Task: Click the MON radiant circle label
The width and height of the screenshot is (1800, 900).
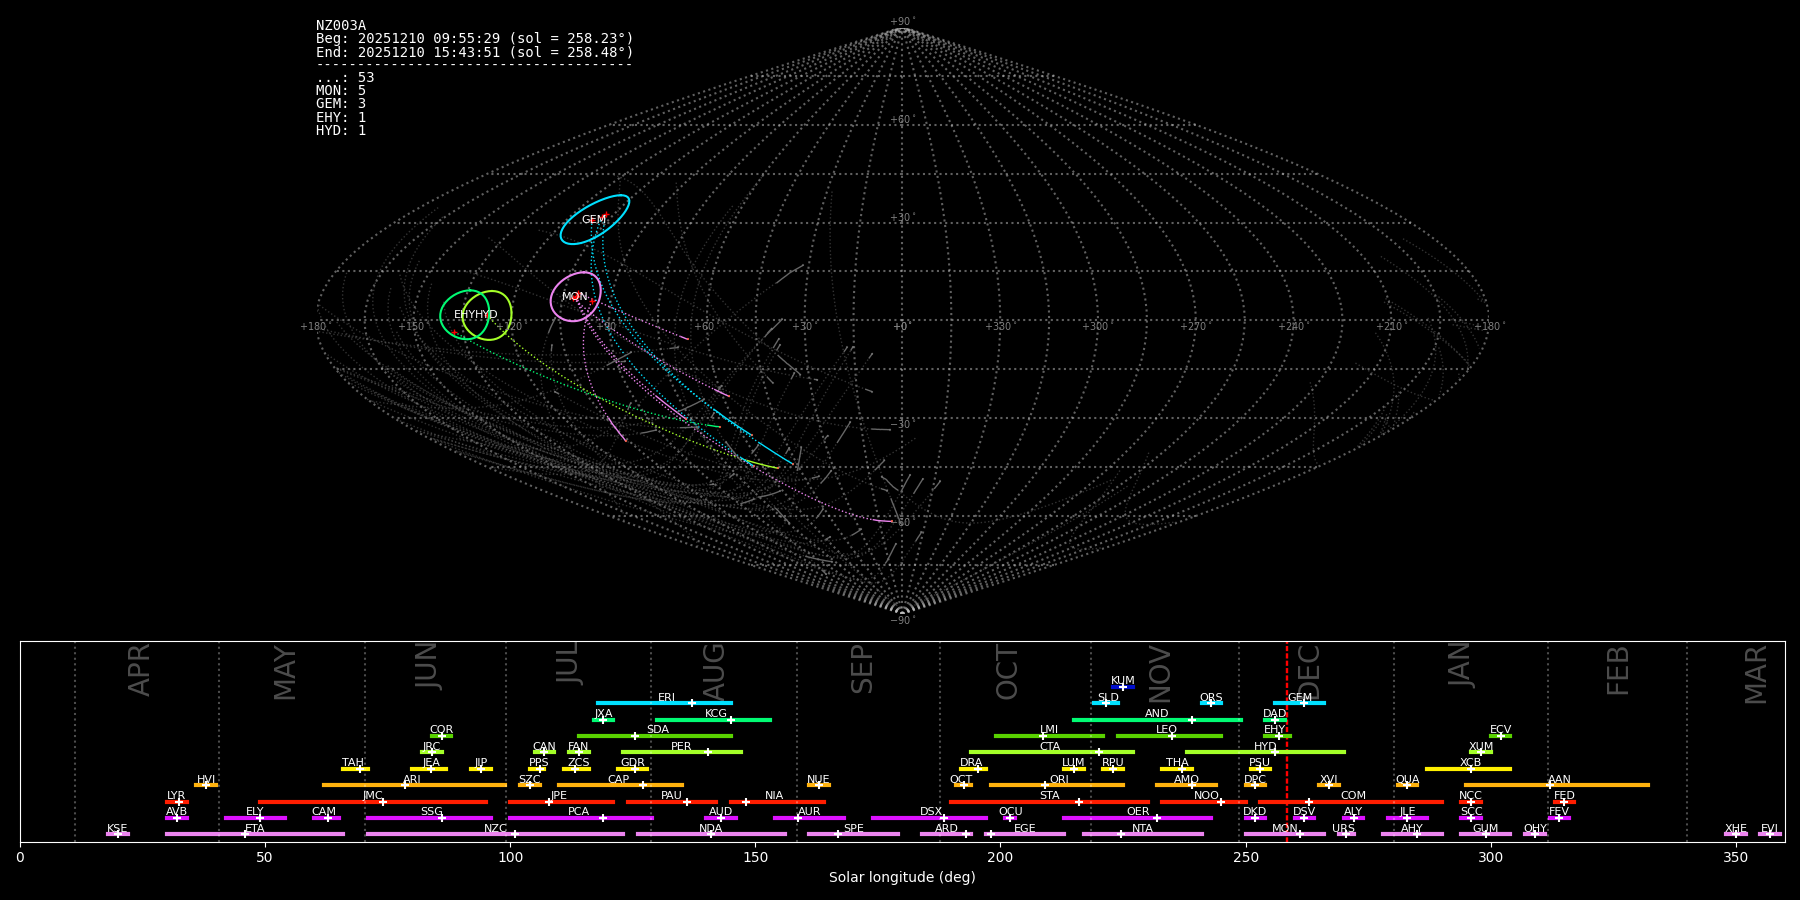Action: point(575,297)
